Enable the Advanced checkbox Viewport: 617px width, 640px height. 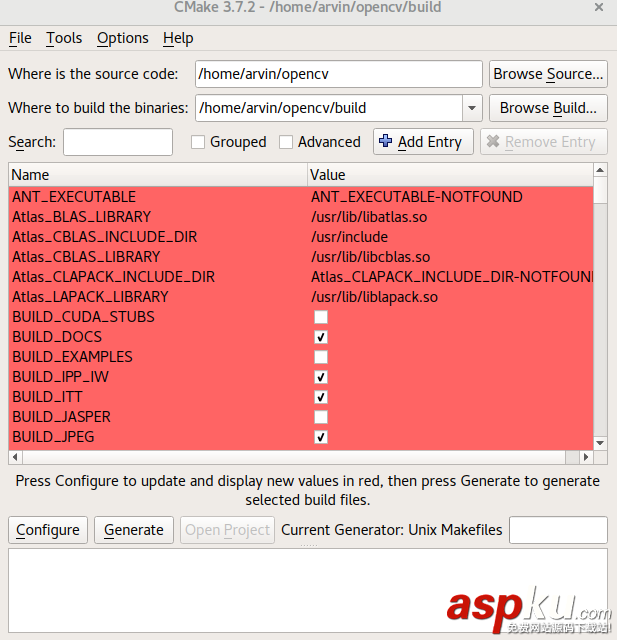tap(286, 142)
